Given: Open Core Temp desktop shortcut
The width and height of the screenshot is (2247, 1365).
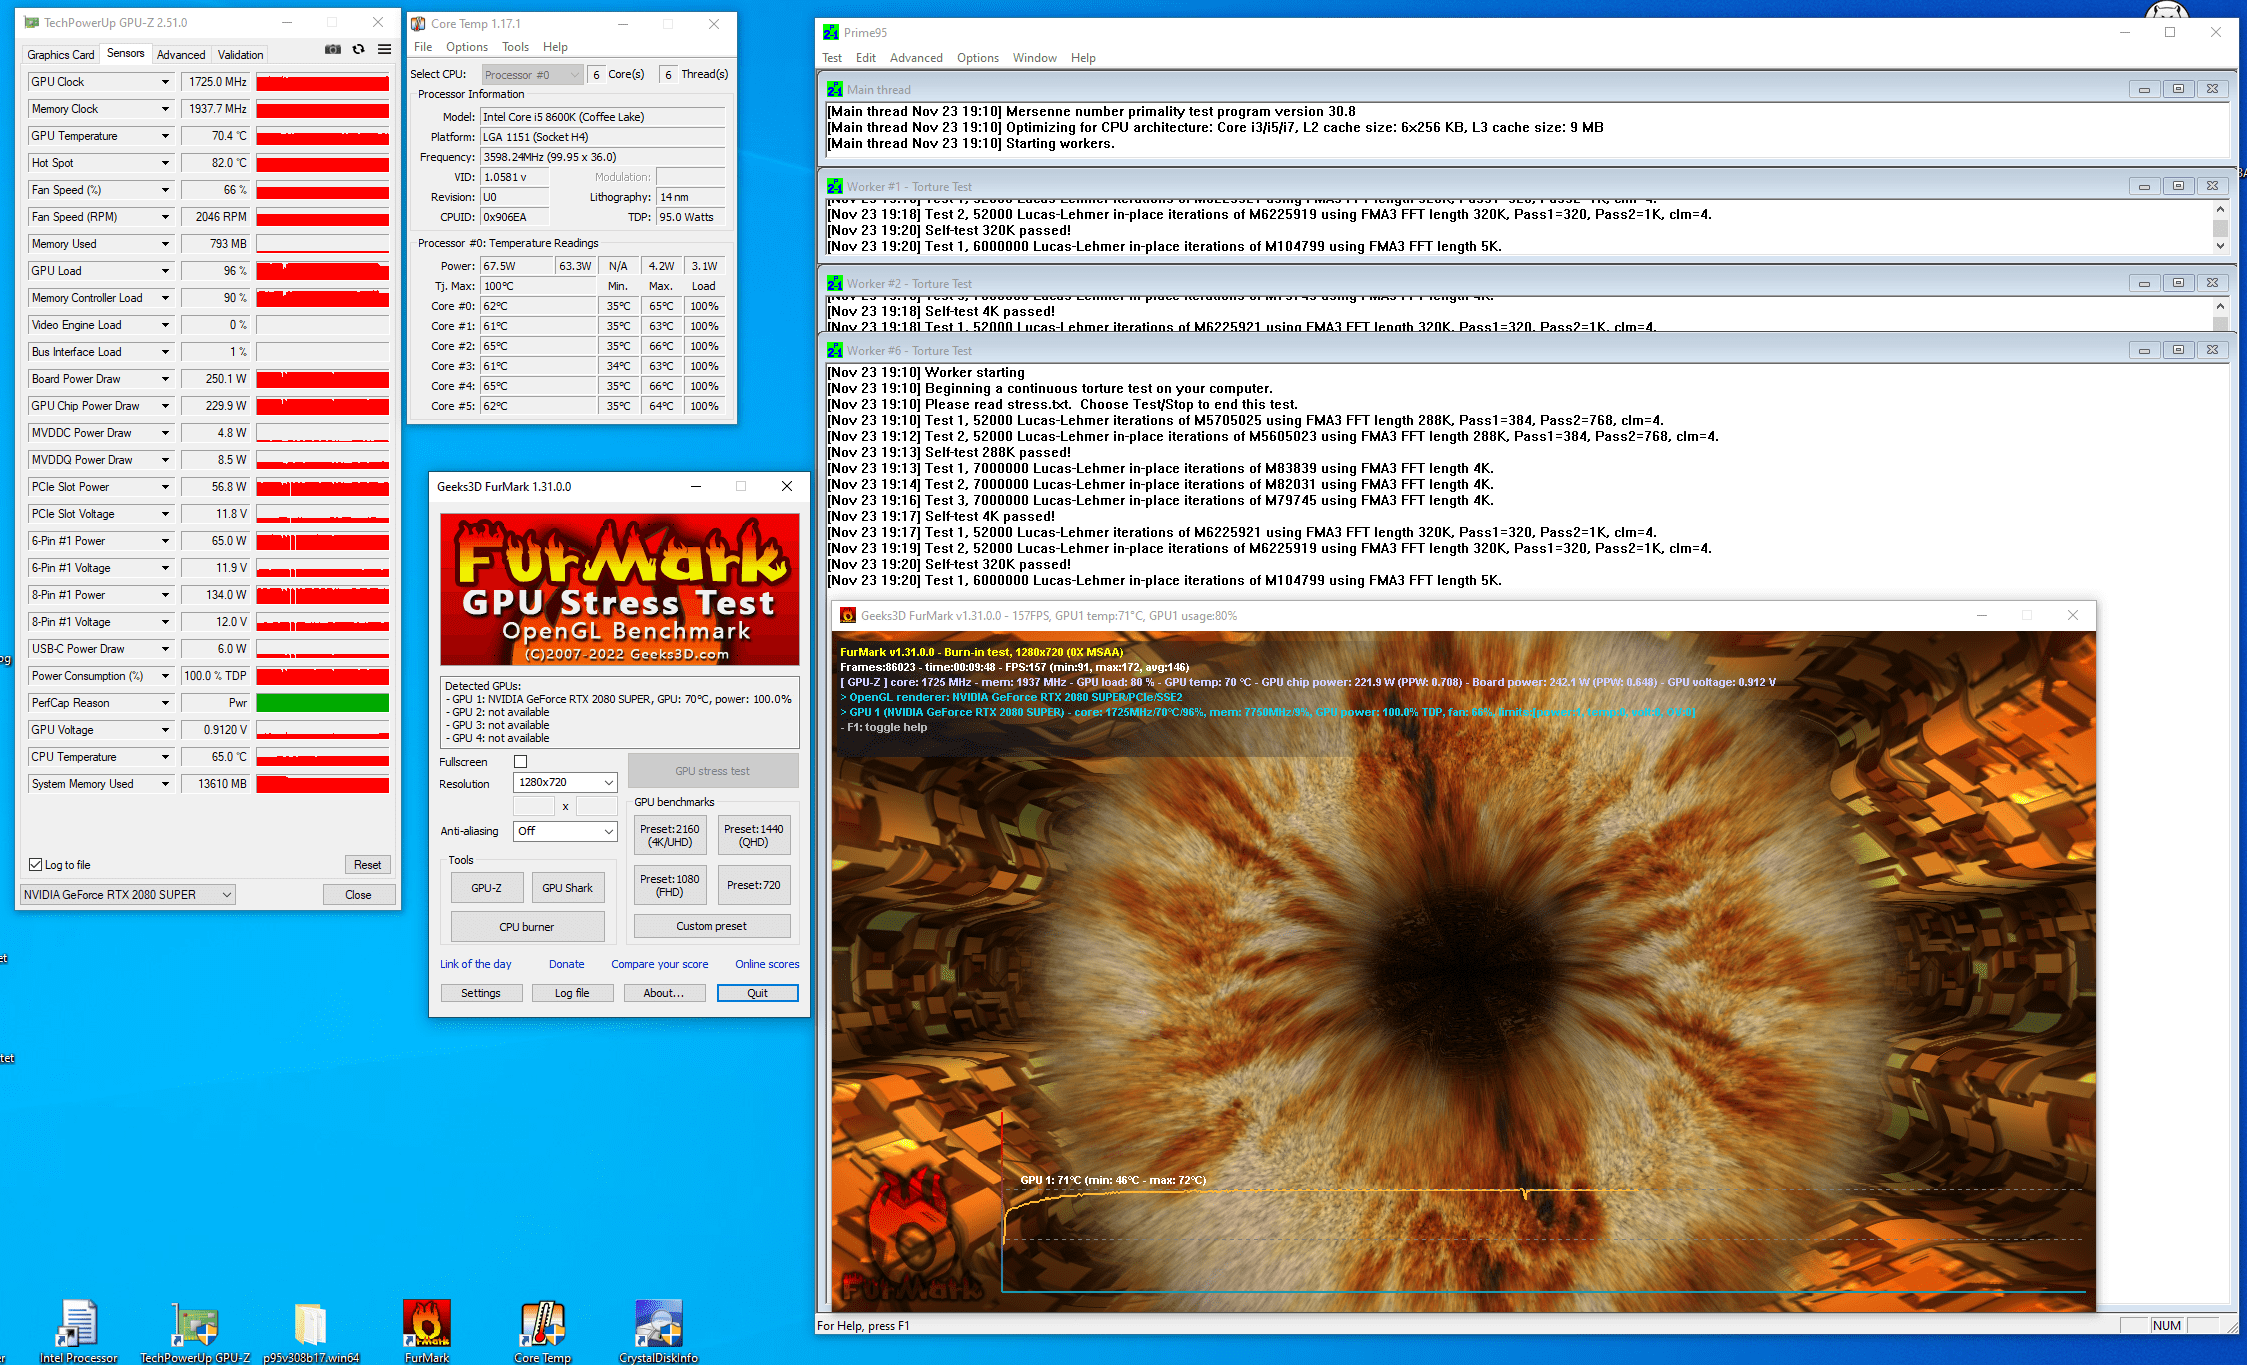Looking at the screenshot, I should [x=542, y=1324].
